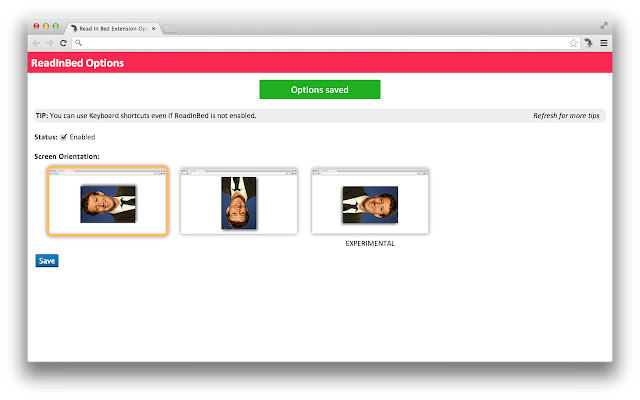640x400 pixels.
Task: Click the Save button
Action: (47, 260)
